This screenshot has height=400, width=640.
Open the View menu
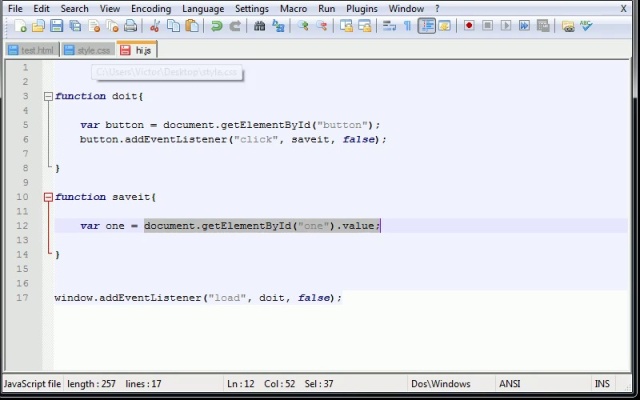coord(110,9)
